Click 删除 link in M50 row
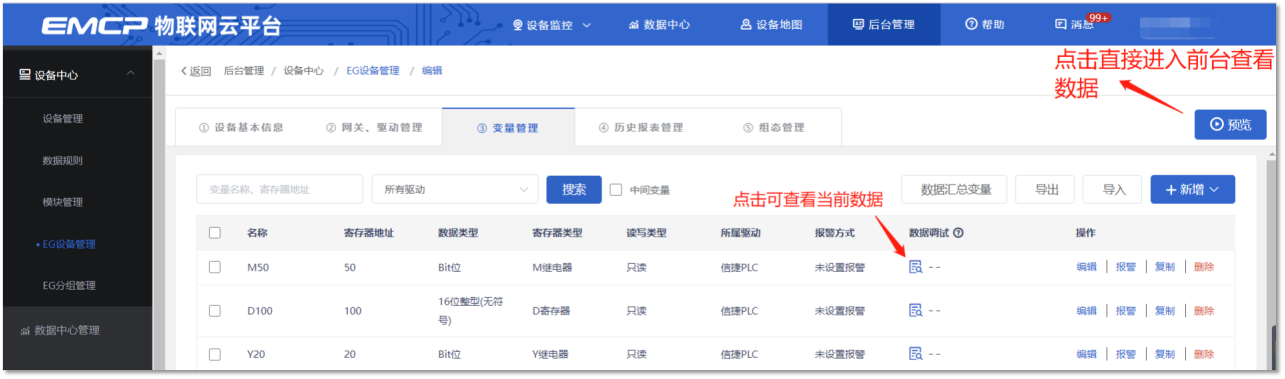1285x379 pixels. (1204, 267)
